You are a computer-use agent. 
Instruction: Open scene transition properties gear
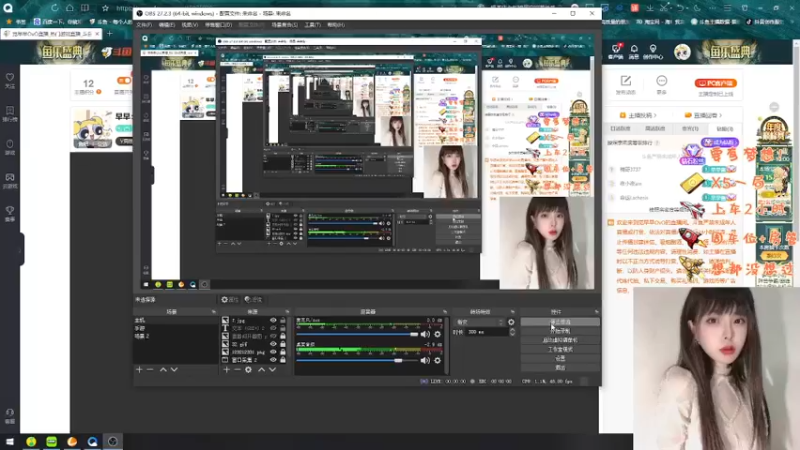point(511,322)
